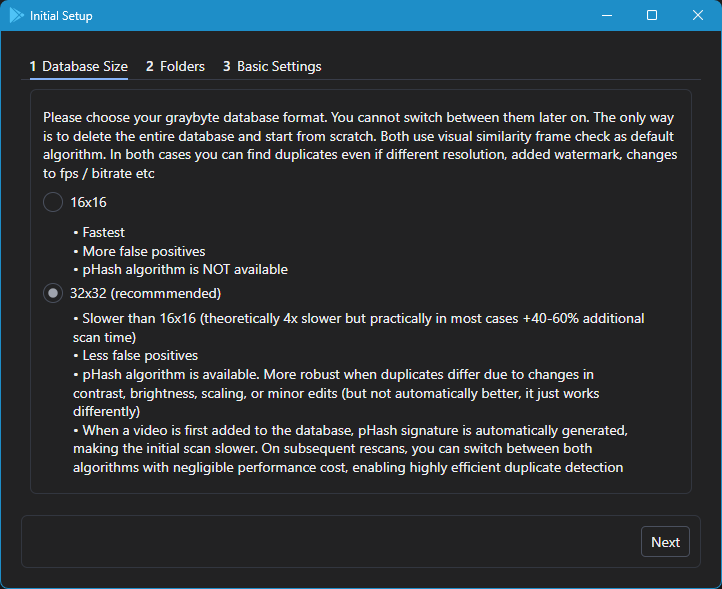Viewport: 722px width, 589px height.
Task: Minimize the Initial Setup window
Action: pos(606,15)
